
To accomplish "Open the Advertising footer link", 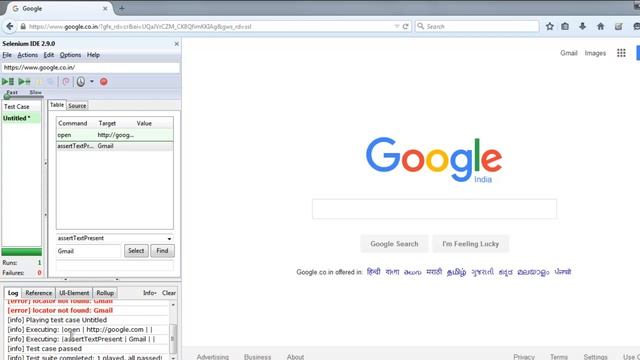I will [x=213, y=357].
